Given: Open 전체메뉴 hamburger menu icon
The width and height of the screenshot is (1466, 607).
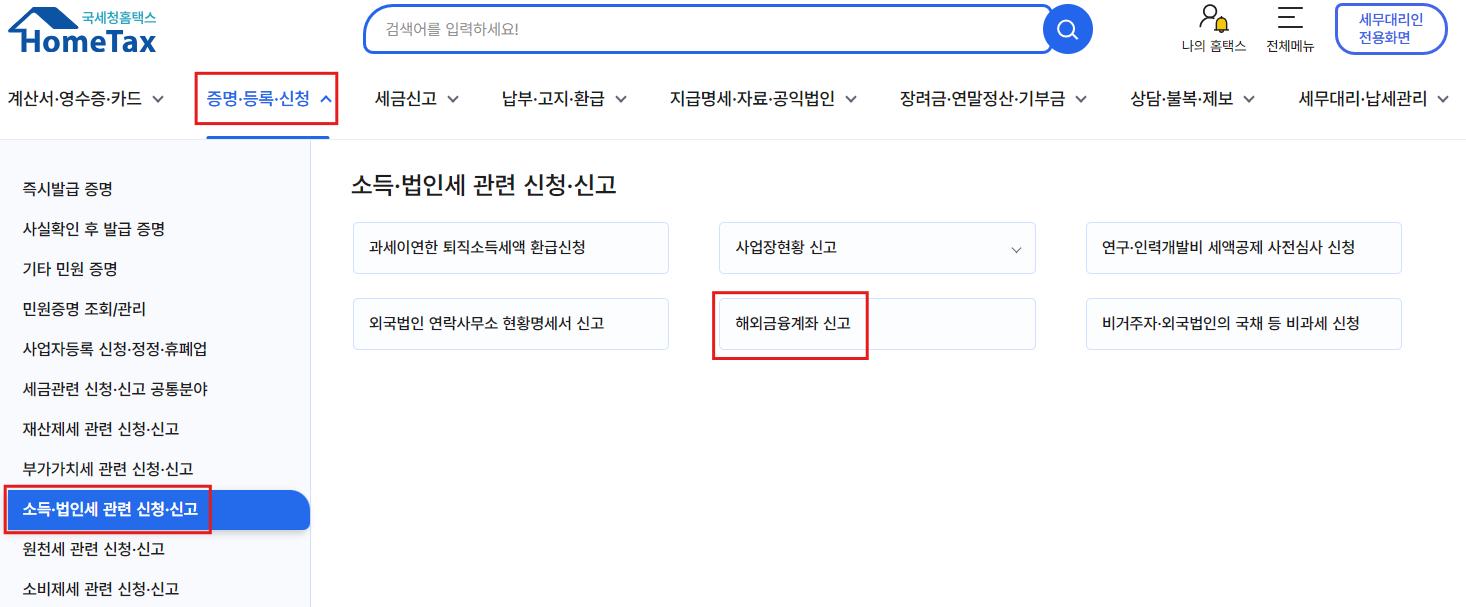Looking at the screenshot, I should [x=1290, y=19].
